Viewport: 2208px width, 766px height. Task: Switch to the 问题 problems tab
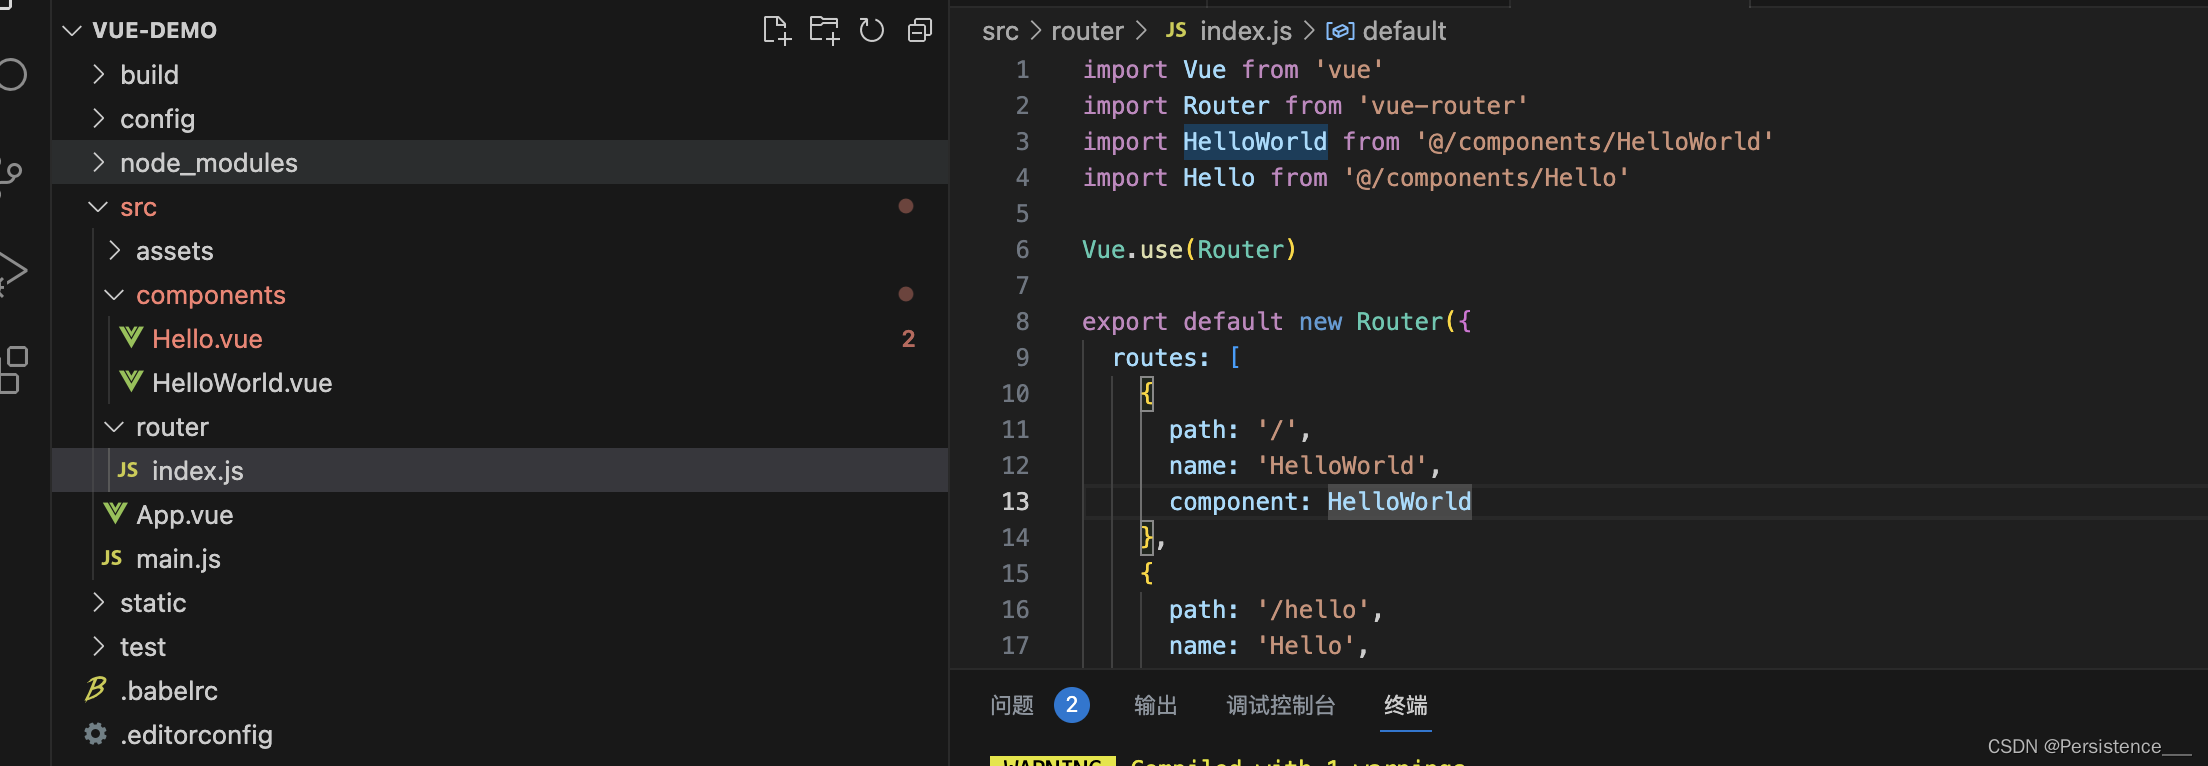(x=1012, y=705)
